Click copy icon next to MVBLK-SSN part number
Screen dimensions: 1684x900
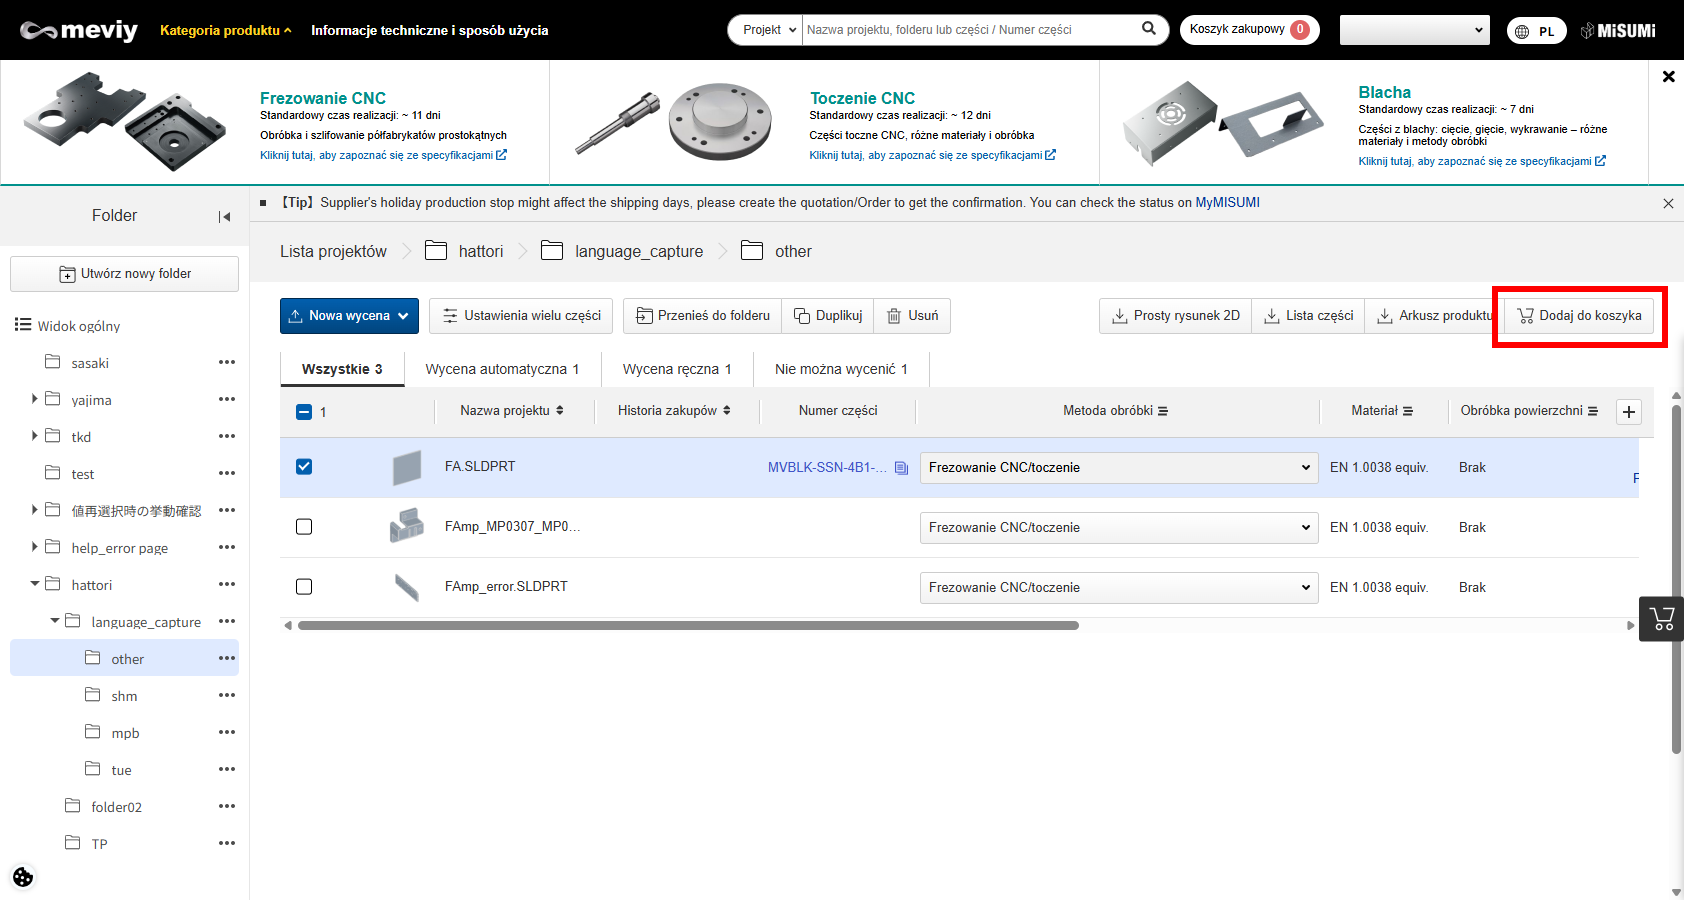pyautogui.click(x=901, y=468)
